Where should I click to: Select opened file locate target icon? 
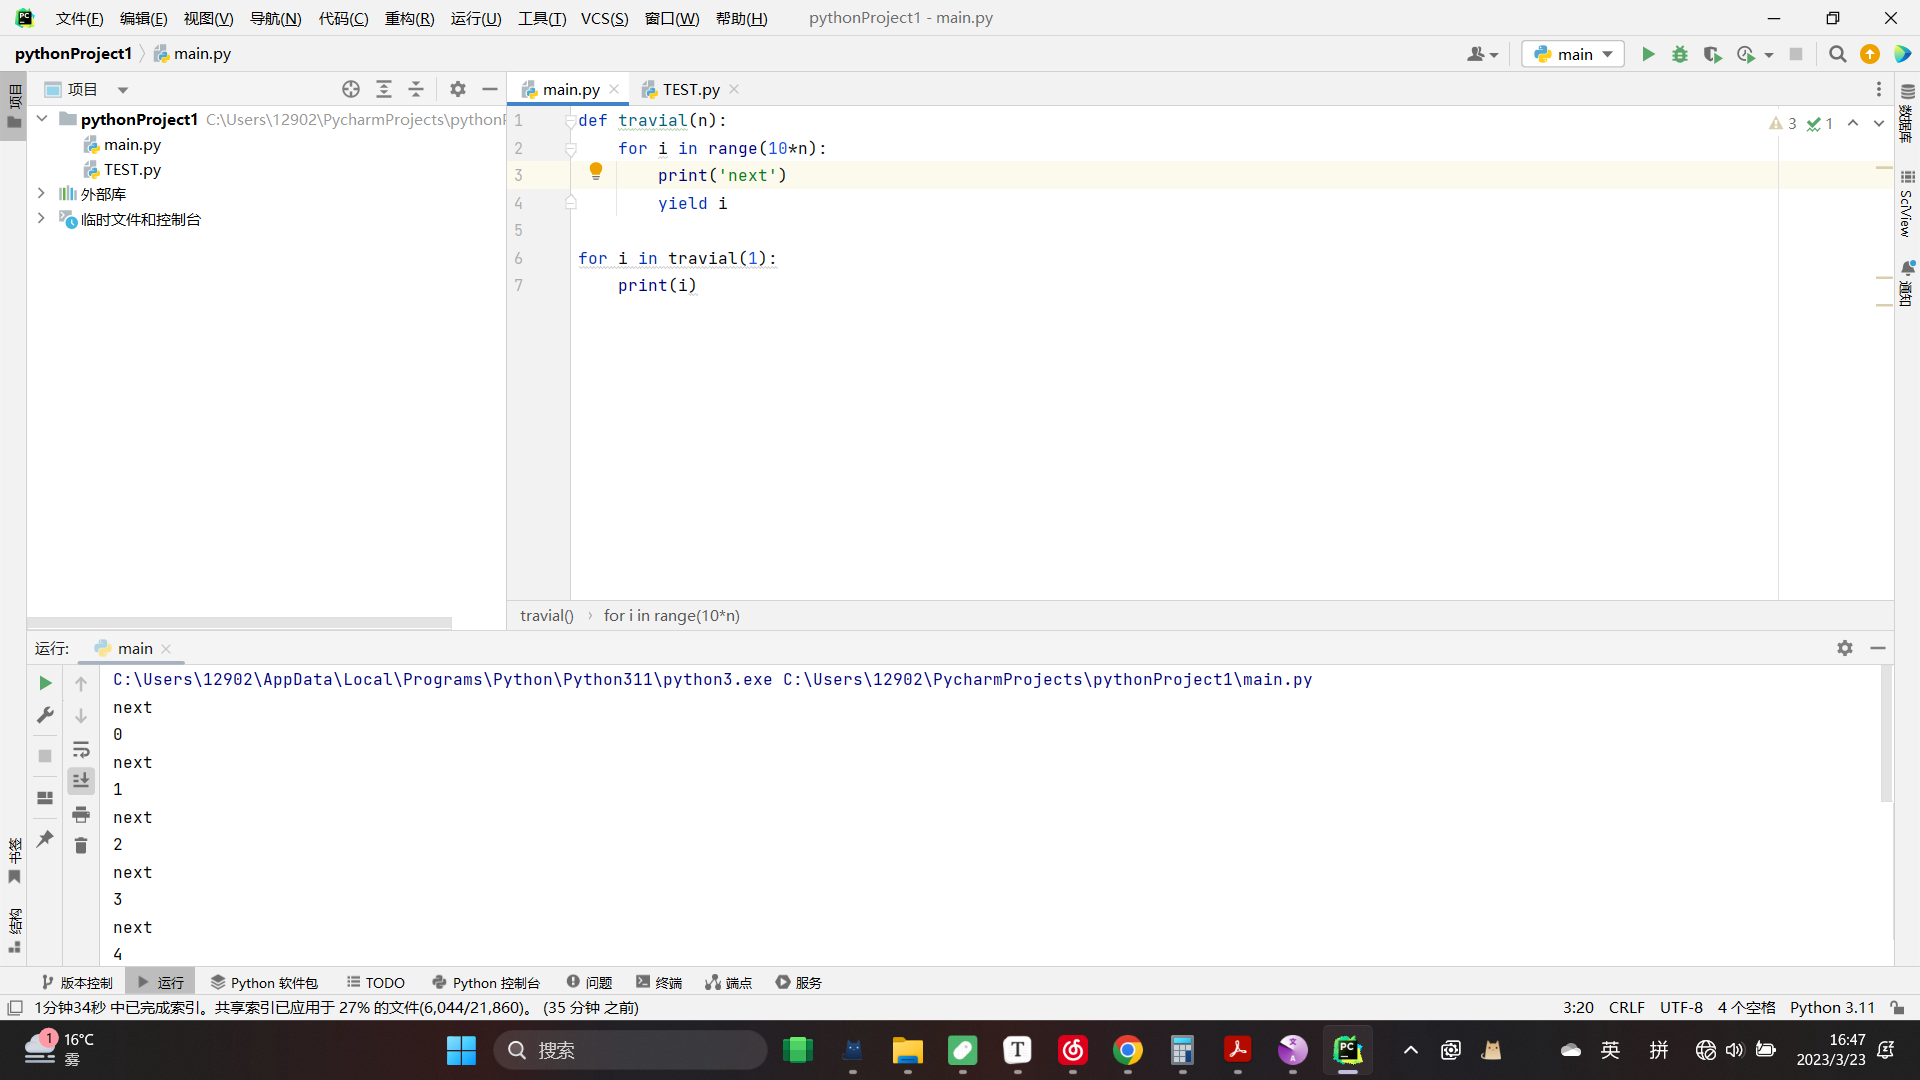pos(351,89)
